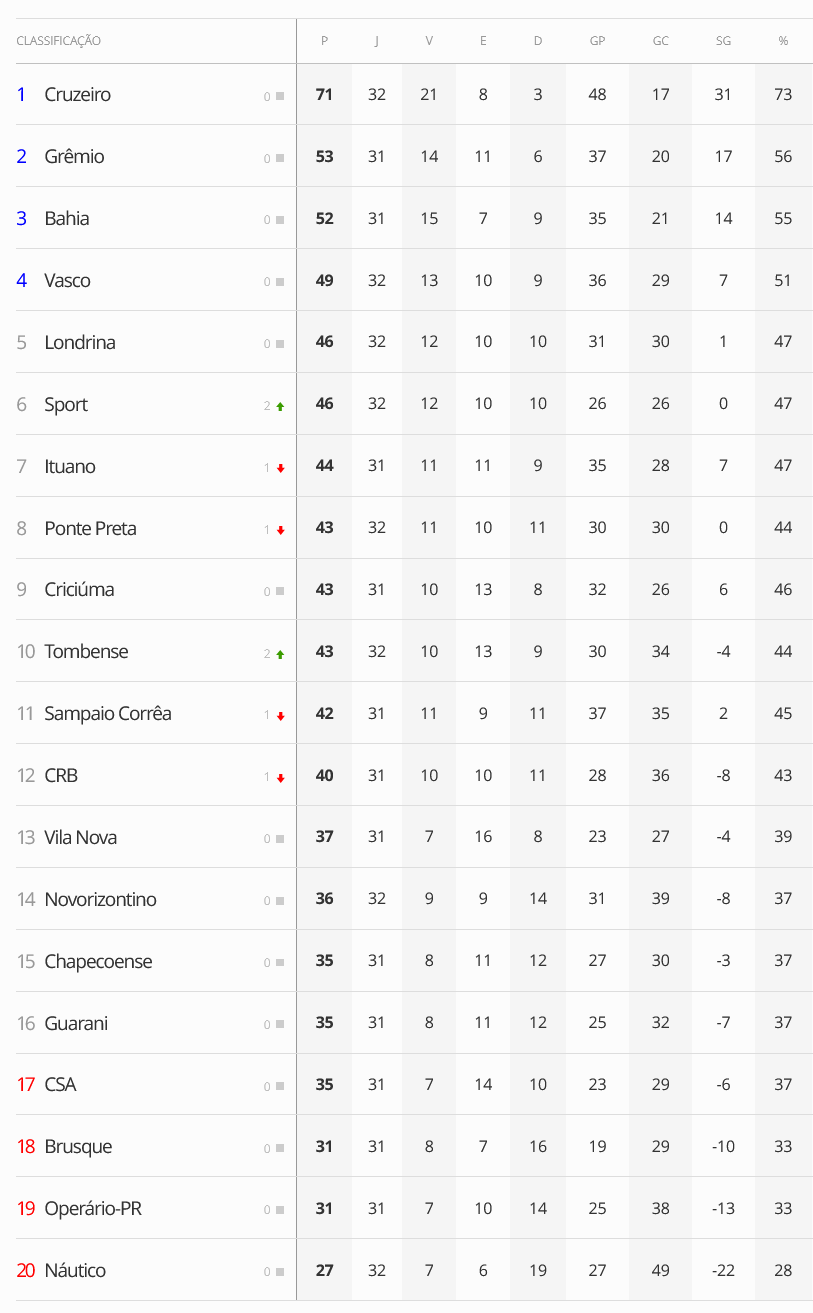The width and height of the screenshot is (813, 1313).
Task: Click the CLASSIFICAÇÃO header label
Action: coord(58,41)
